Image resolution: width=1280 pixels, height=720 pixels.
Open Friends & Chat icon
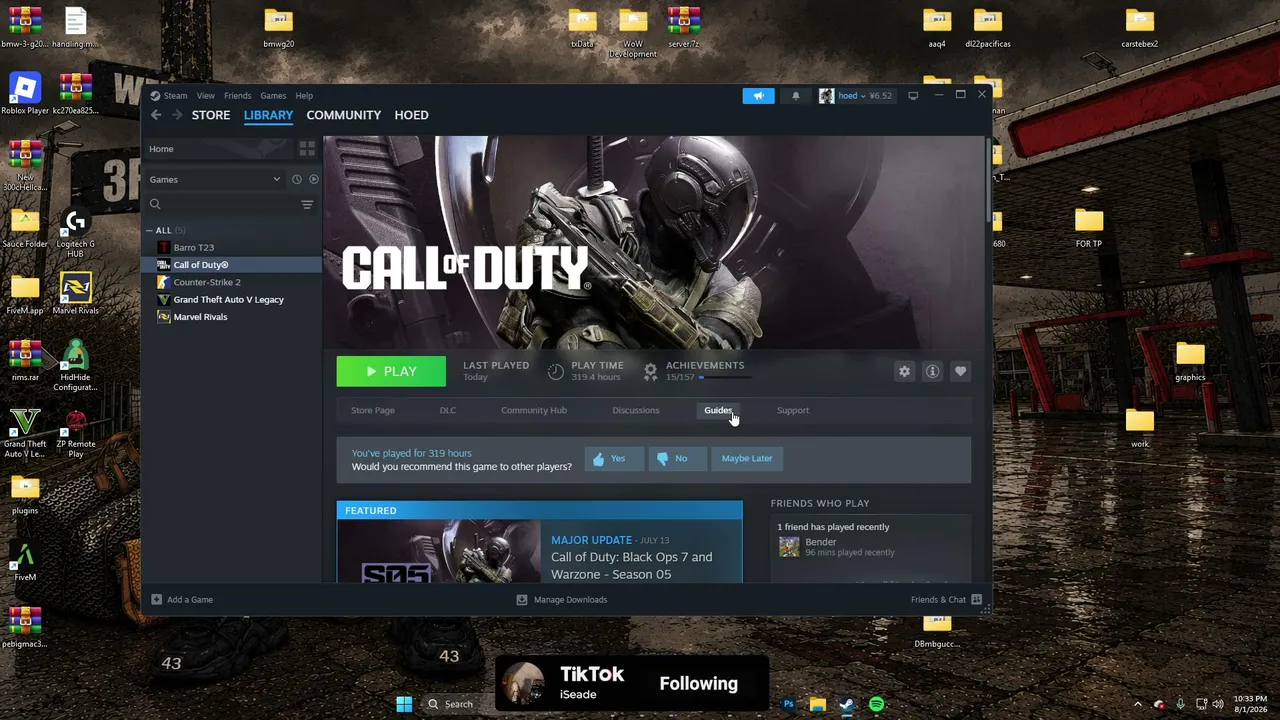tap(976, 600)
